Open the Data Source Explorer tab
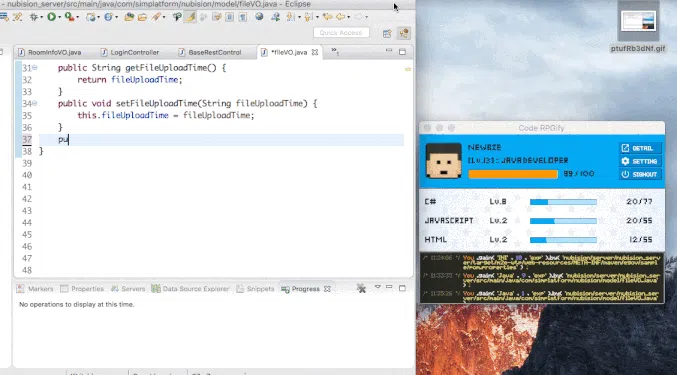The image size is (677, 375). pyautogui.click(x=190, y=289)
